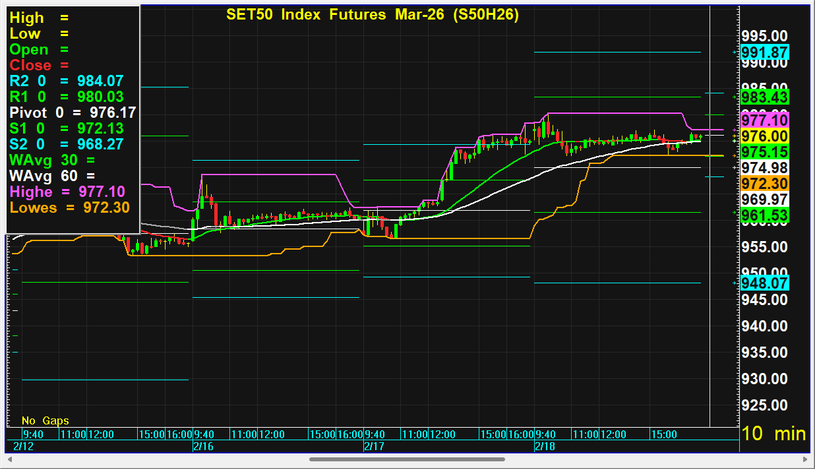Screen dimensions: 815x469
Task: Click the Highe legend entry
Action: point(66,191)
